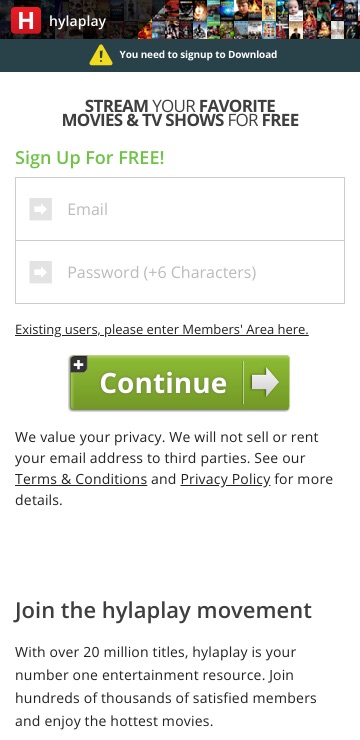Click the hylaplay brand name in header
Image resolution: width=360 pixels, height=740 pixels.
(77, 22)
